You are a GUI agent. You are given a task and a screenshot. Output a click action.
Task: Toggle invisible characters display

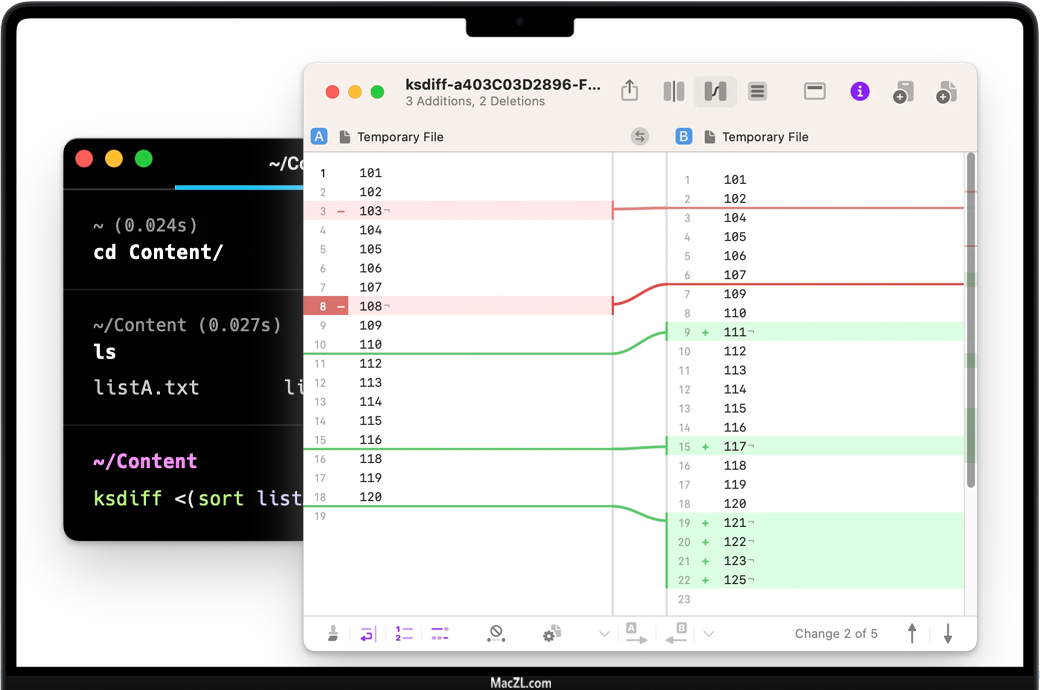(440, 634)
